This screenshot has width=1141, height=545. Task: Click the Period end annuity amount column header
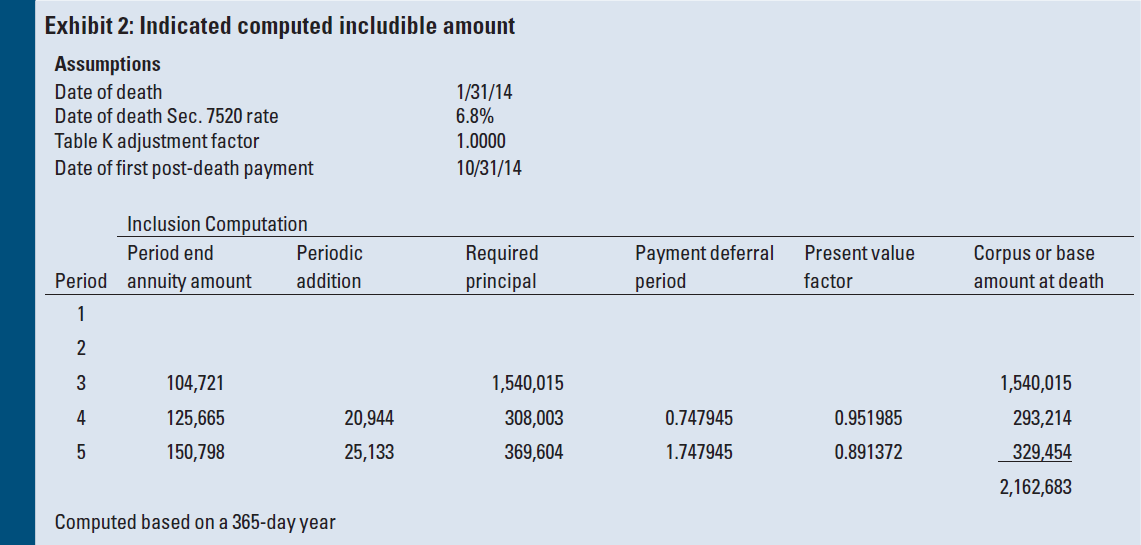coord(189,267)
